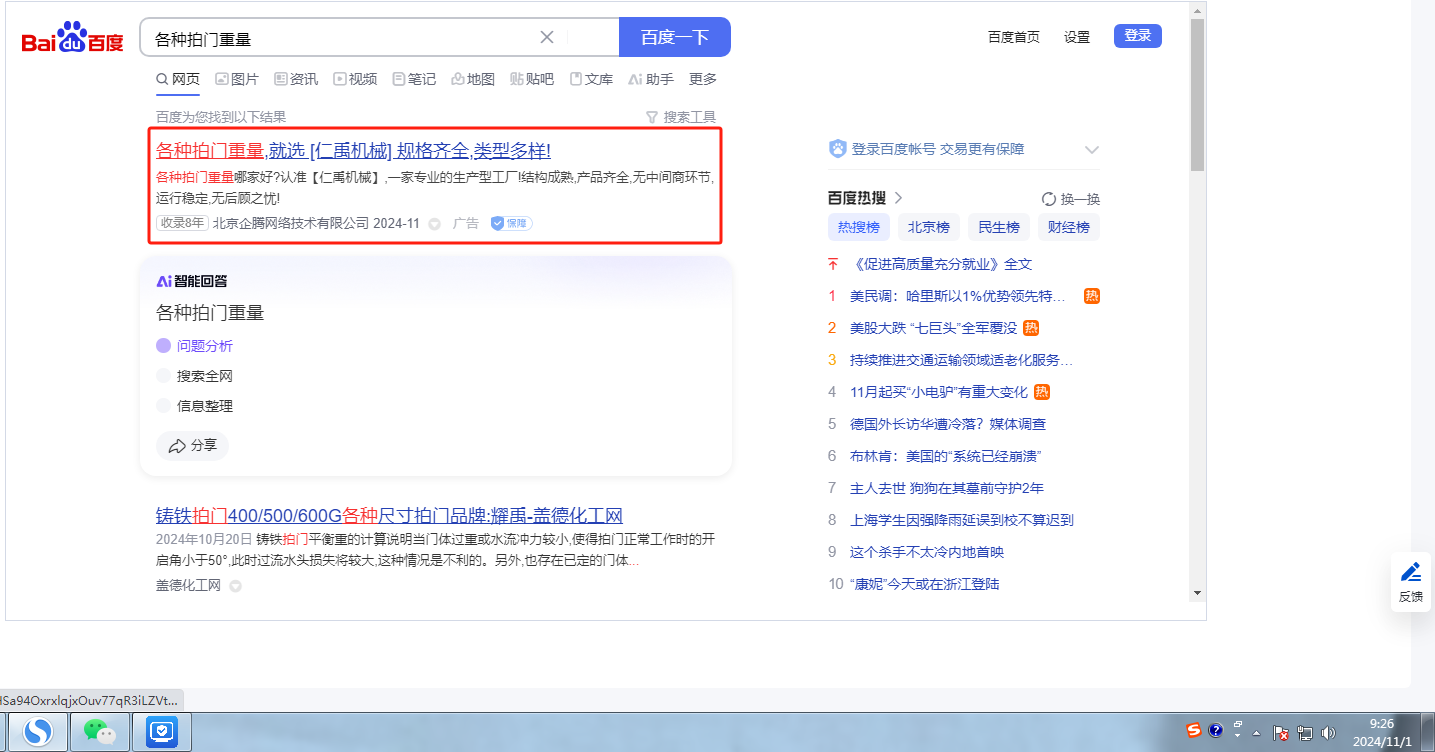This screenshot has height=752, width=1435.
Task: Expand the 登录百度帐号 panel chevron
Action: pyautogui.click(x=1091, y=150)
